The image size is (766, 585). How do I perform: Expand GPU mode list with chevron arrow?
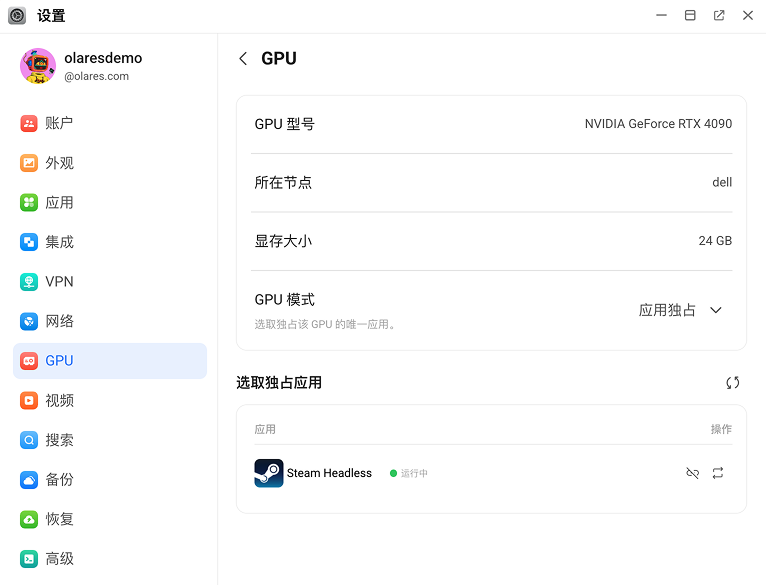pos(716,310)
